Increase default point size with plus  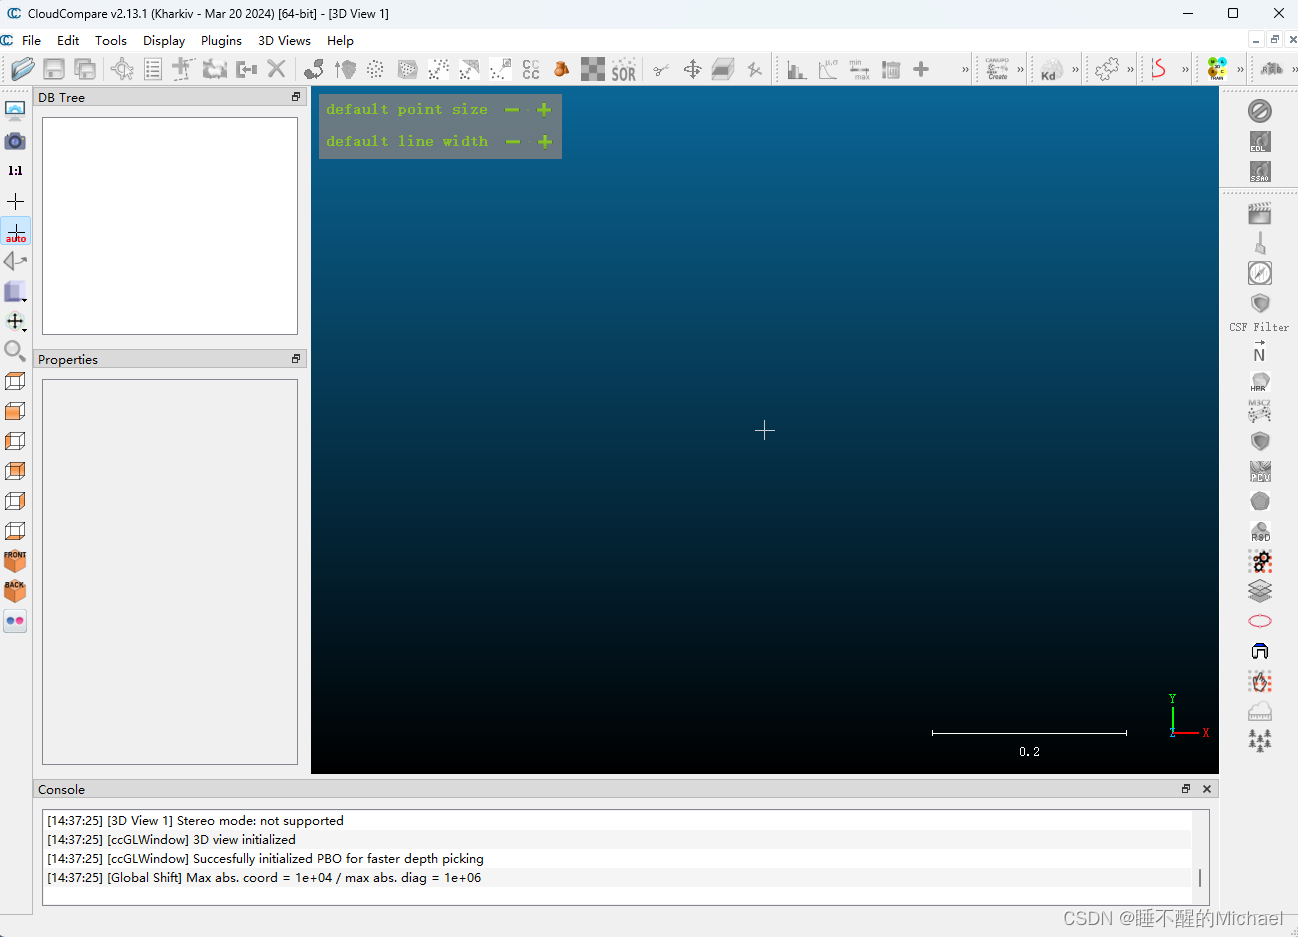[544, 110]
